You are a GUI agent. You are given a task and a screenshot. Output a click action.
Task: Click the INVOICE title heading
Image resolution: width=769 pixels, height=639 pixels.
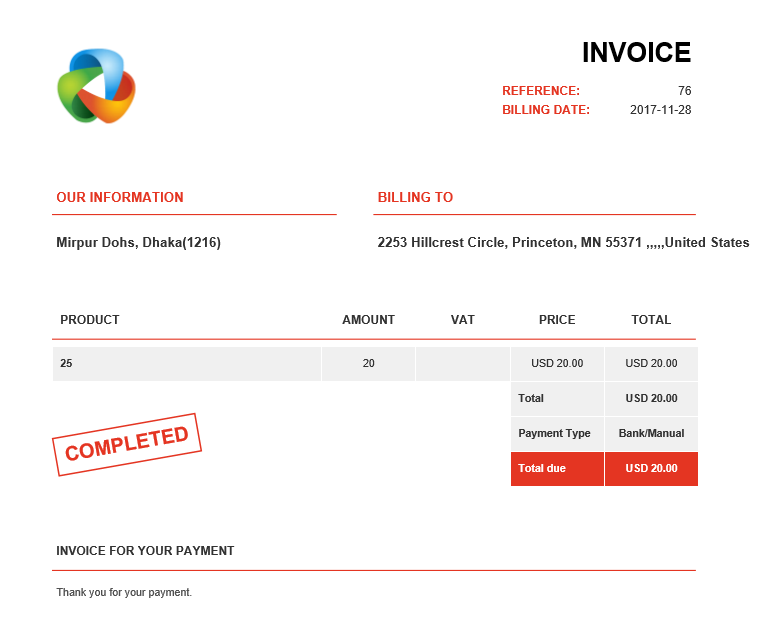(x=636, y=52)
